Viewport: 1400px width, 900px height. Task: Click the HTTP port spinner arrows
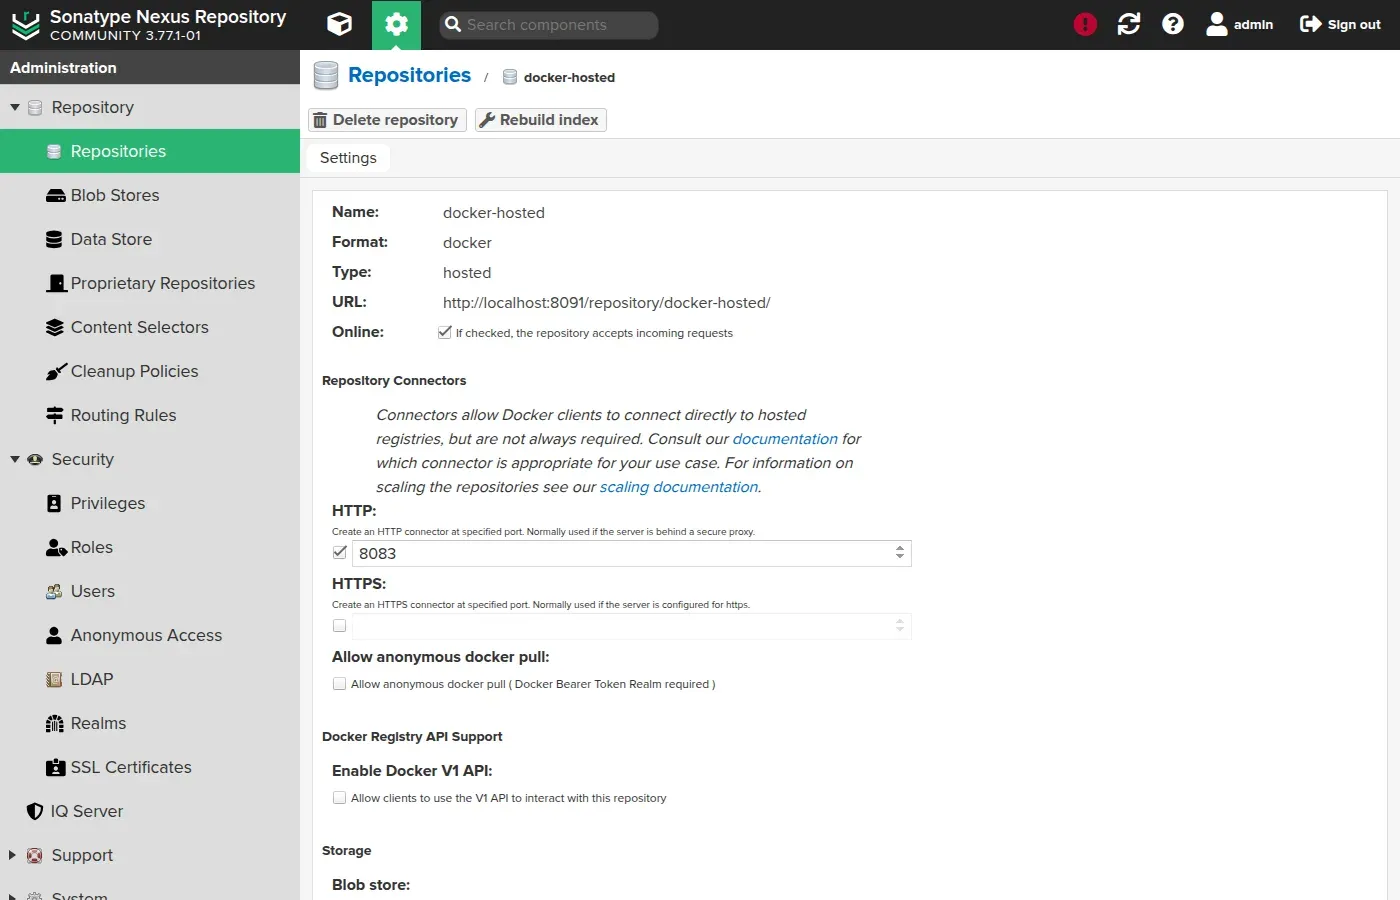tap(900, 553)
